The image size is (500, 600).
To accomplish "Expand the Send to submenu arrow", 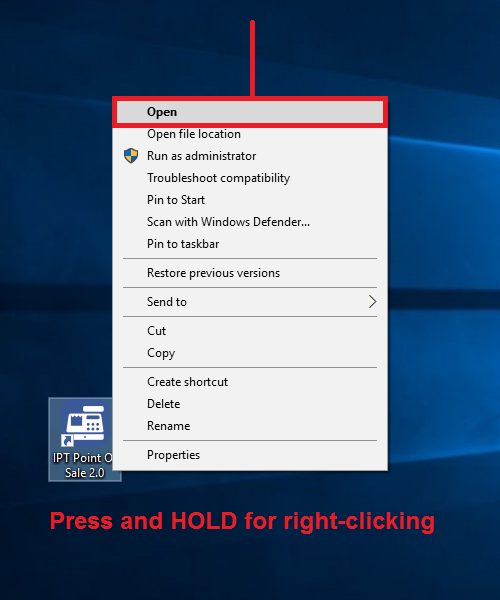I will [x=372, y=302].
